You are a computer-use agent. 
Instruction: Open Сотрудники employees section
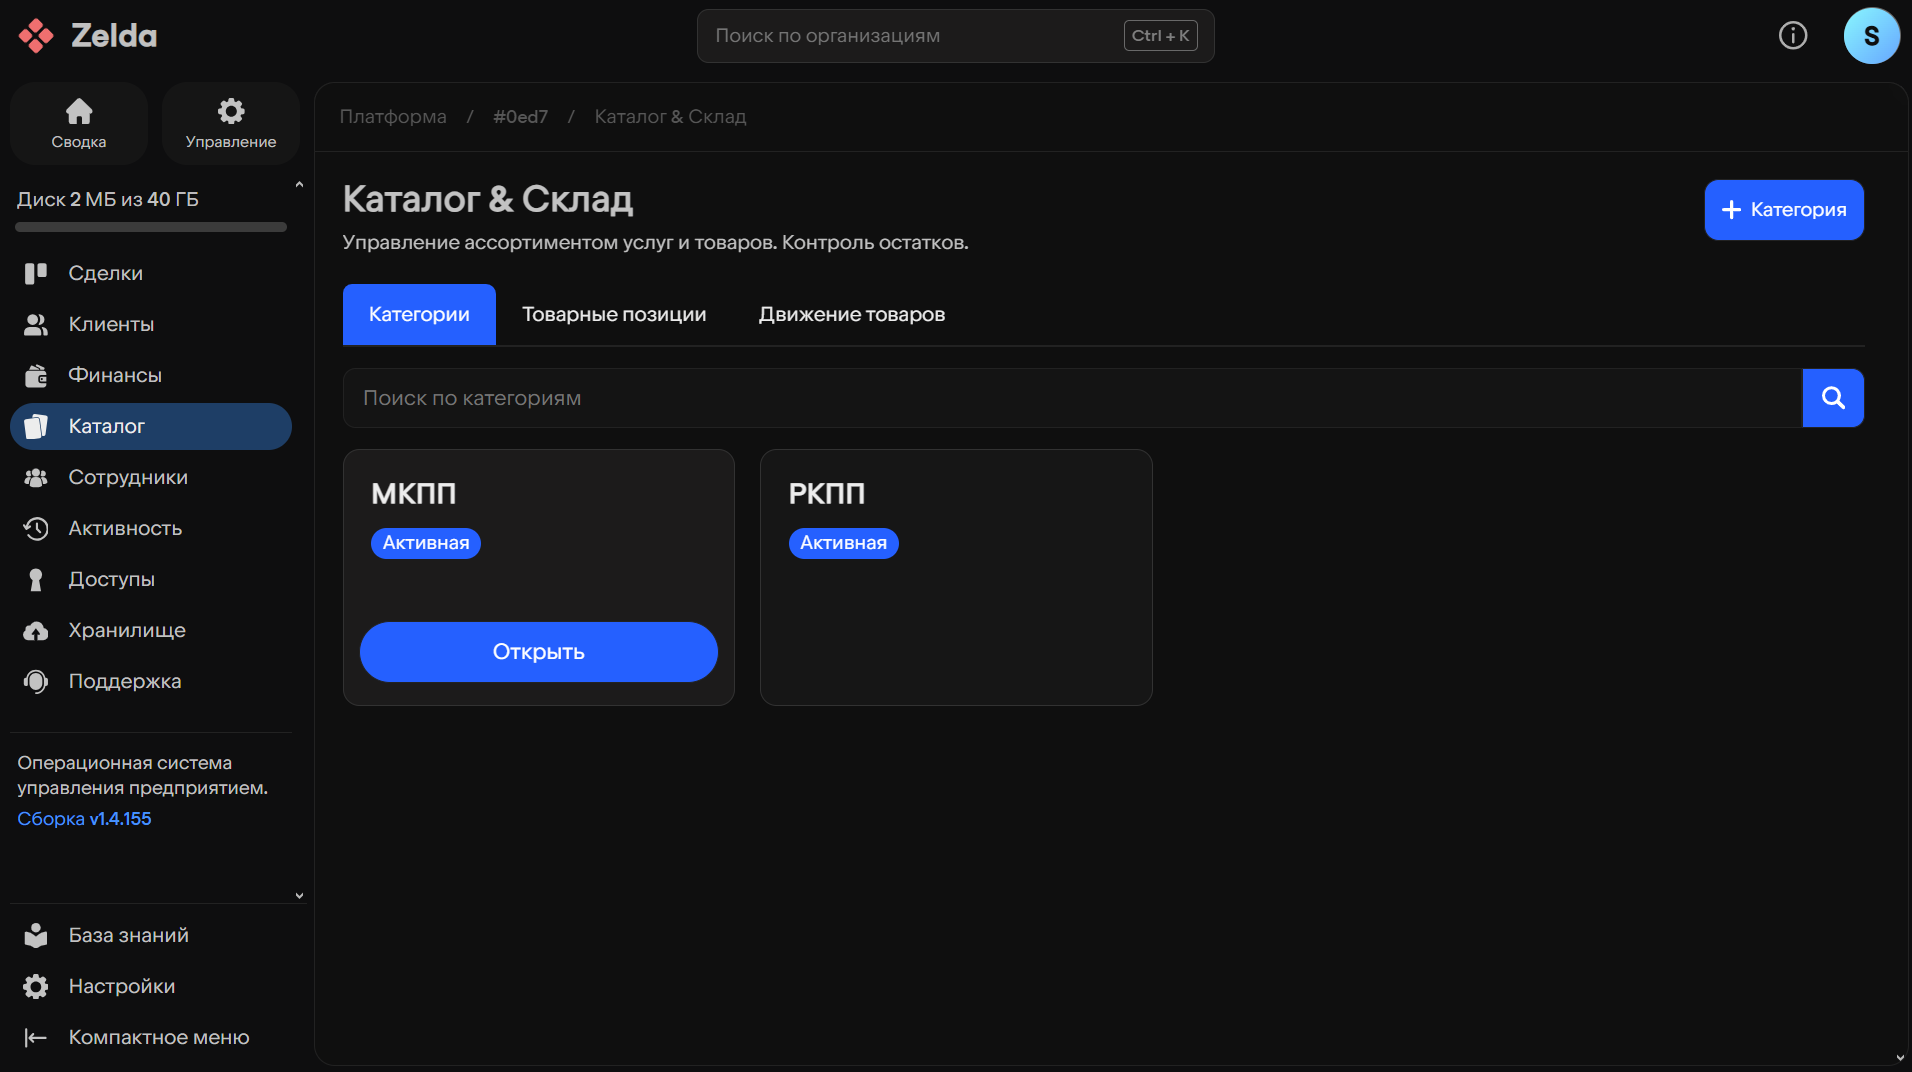coord(127,477)
